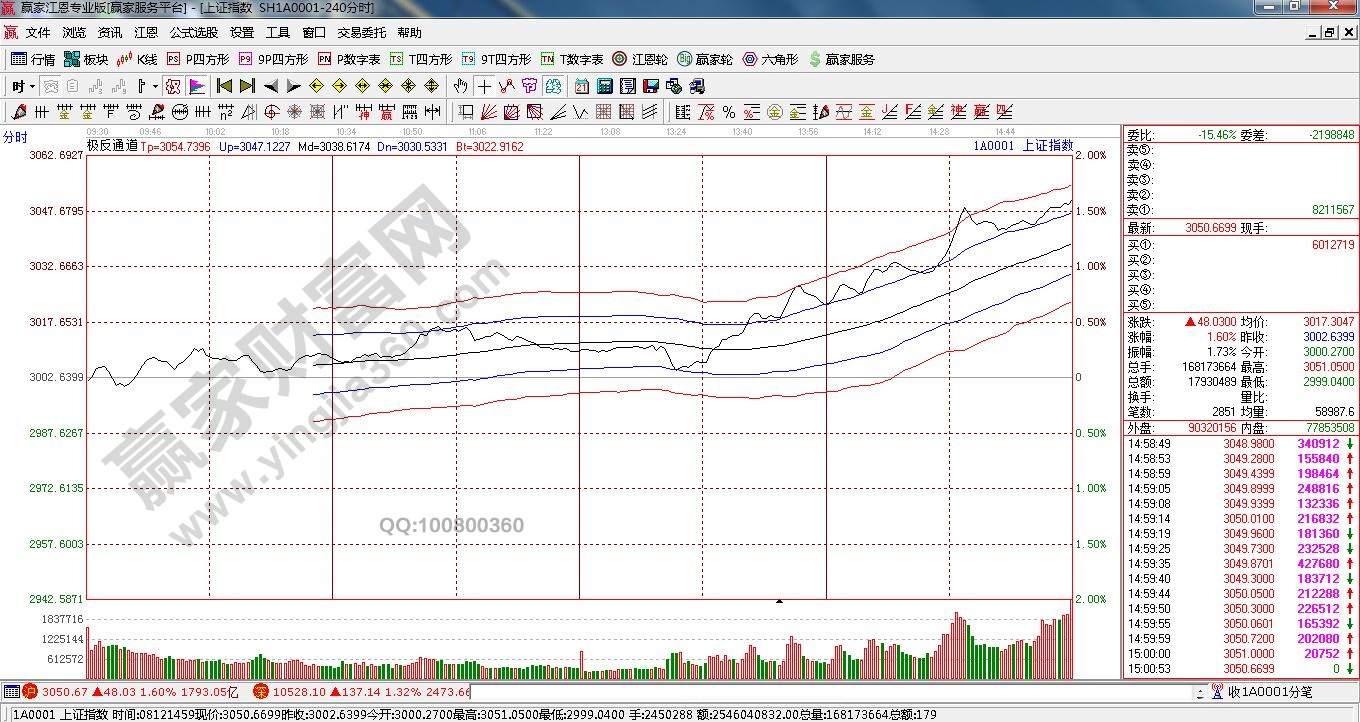Click the small triangle marker below chart
The width and height of the screenshot is (1360, 722).
(779, 601)
